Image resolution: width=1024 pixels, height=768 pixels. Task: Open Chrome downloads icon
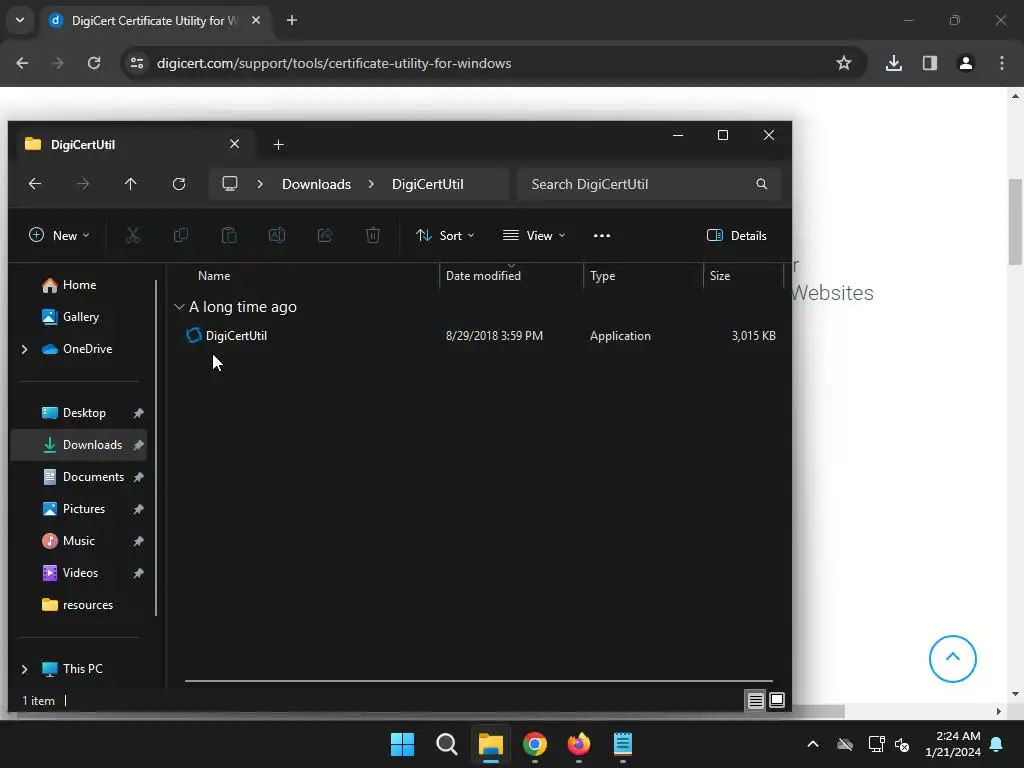click(x=894, y=63)
